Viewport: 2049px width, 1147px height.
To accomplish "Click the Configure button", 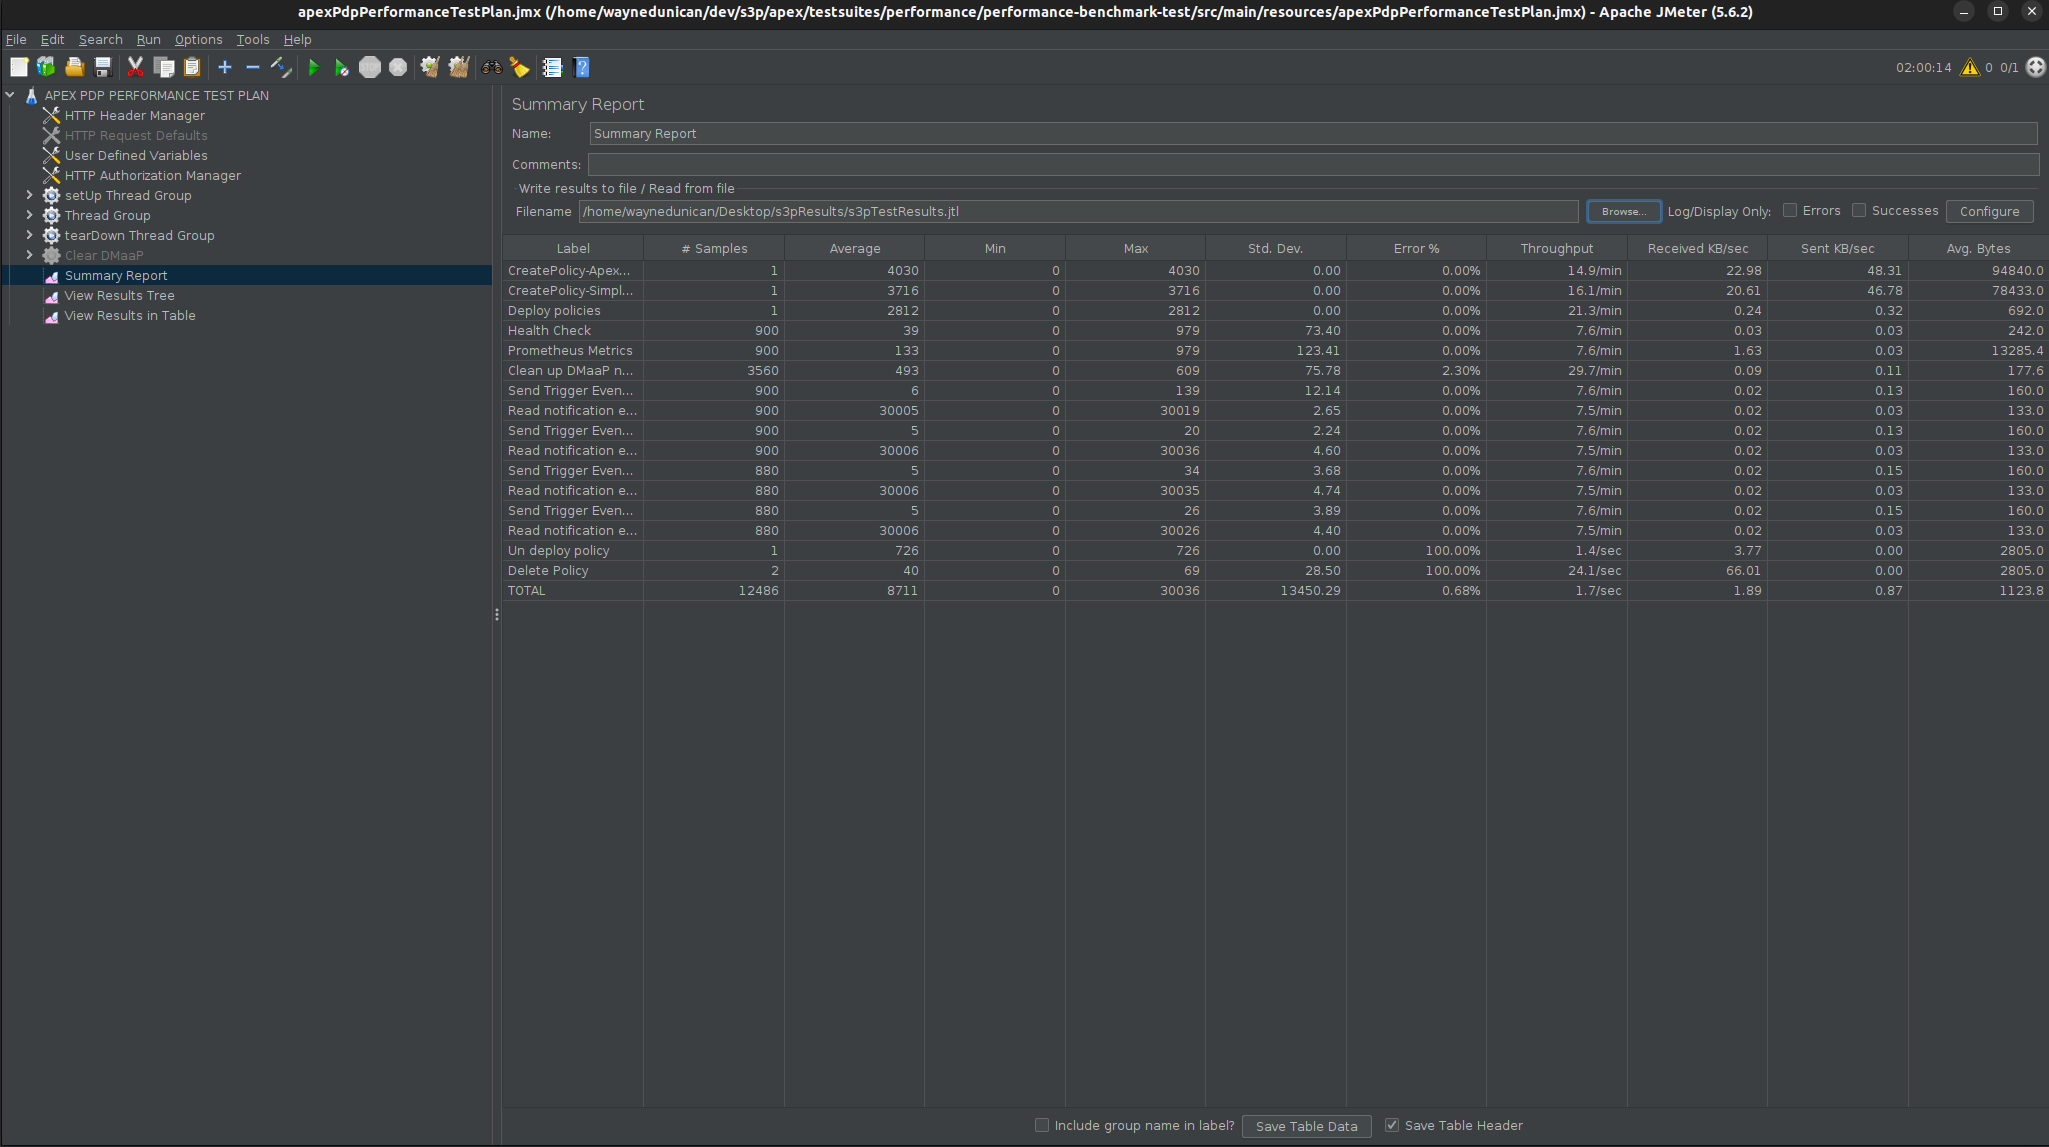I will [1989, 211].
